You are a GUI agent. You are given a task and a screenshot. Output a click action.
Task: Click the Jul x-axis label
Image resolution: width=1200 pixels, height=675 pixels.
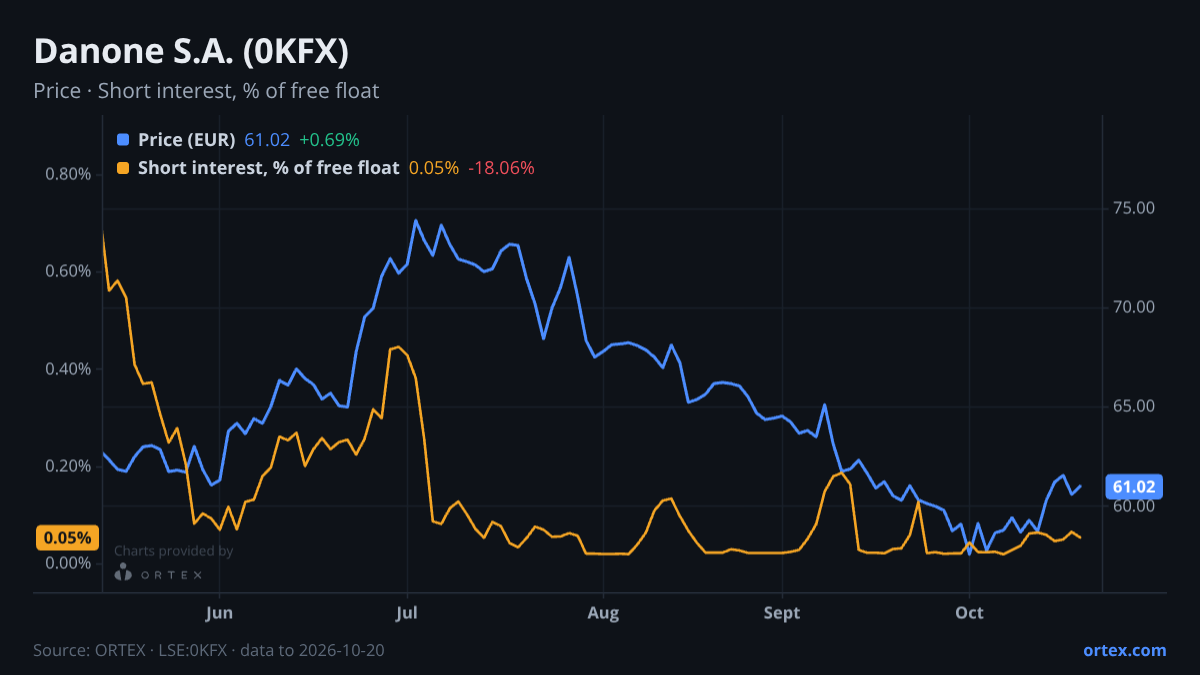tap(406, 612)
